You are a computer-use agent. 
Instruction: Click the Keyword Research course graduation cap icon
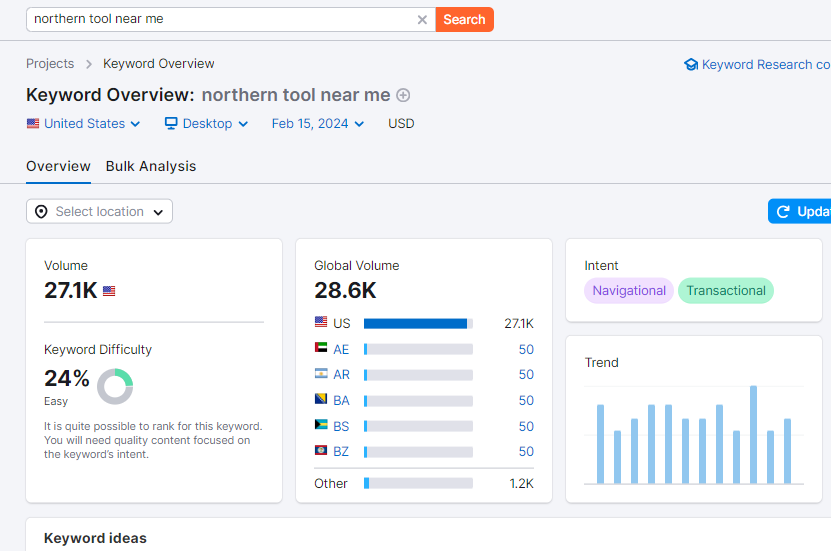pos(691,65)
